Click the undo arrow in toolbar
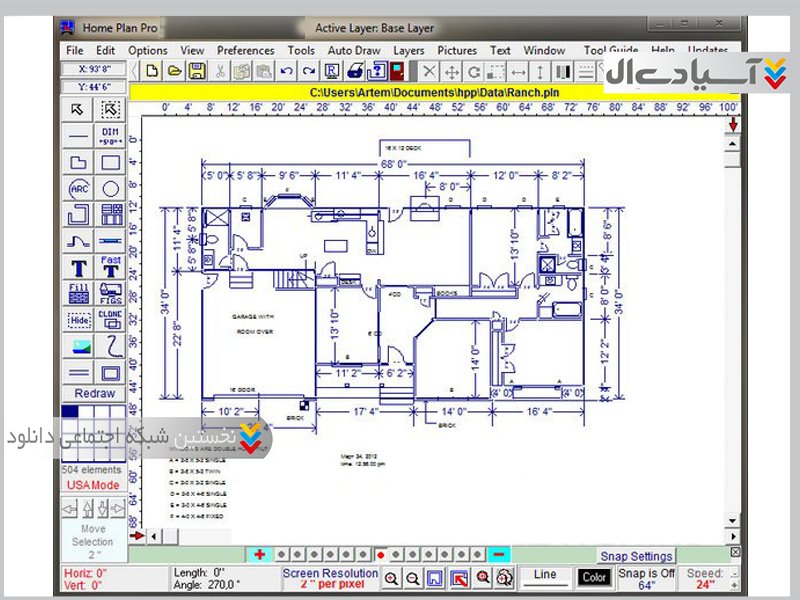 [287, 71]
